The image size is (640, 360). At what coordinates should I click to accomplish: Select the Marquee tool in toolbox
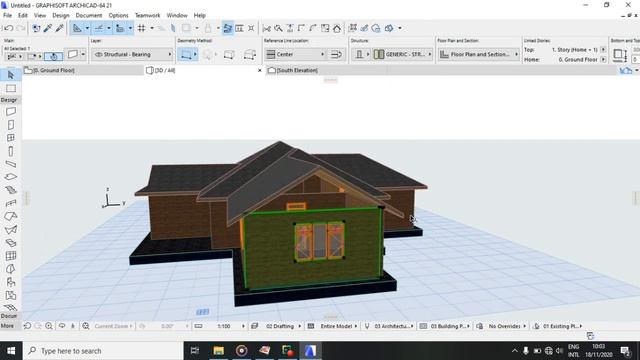click(x=11, y=89)
